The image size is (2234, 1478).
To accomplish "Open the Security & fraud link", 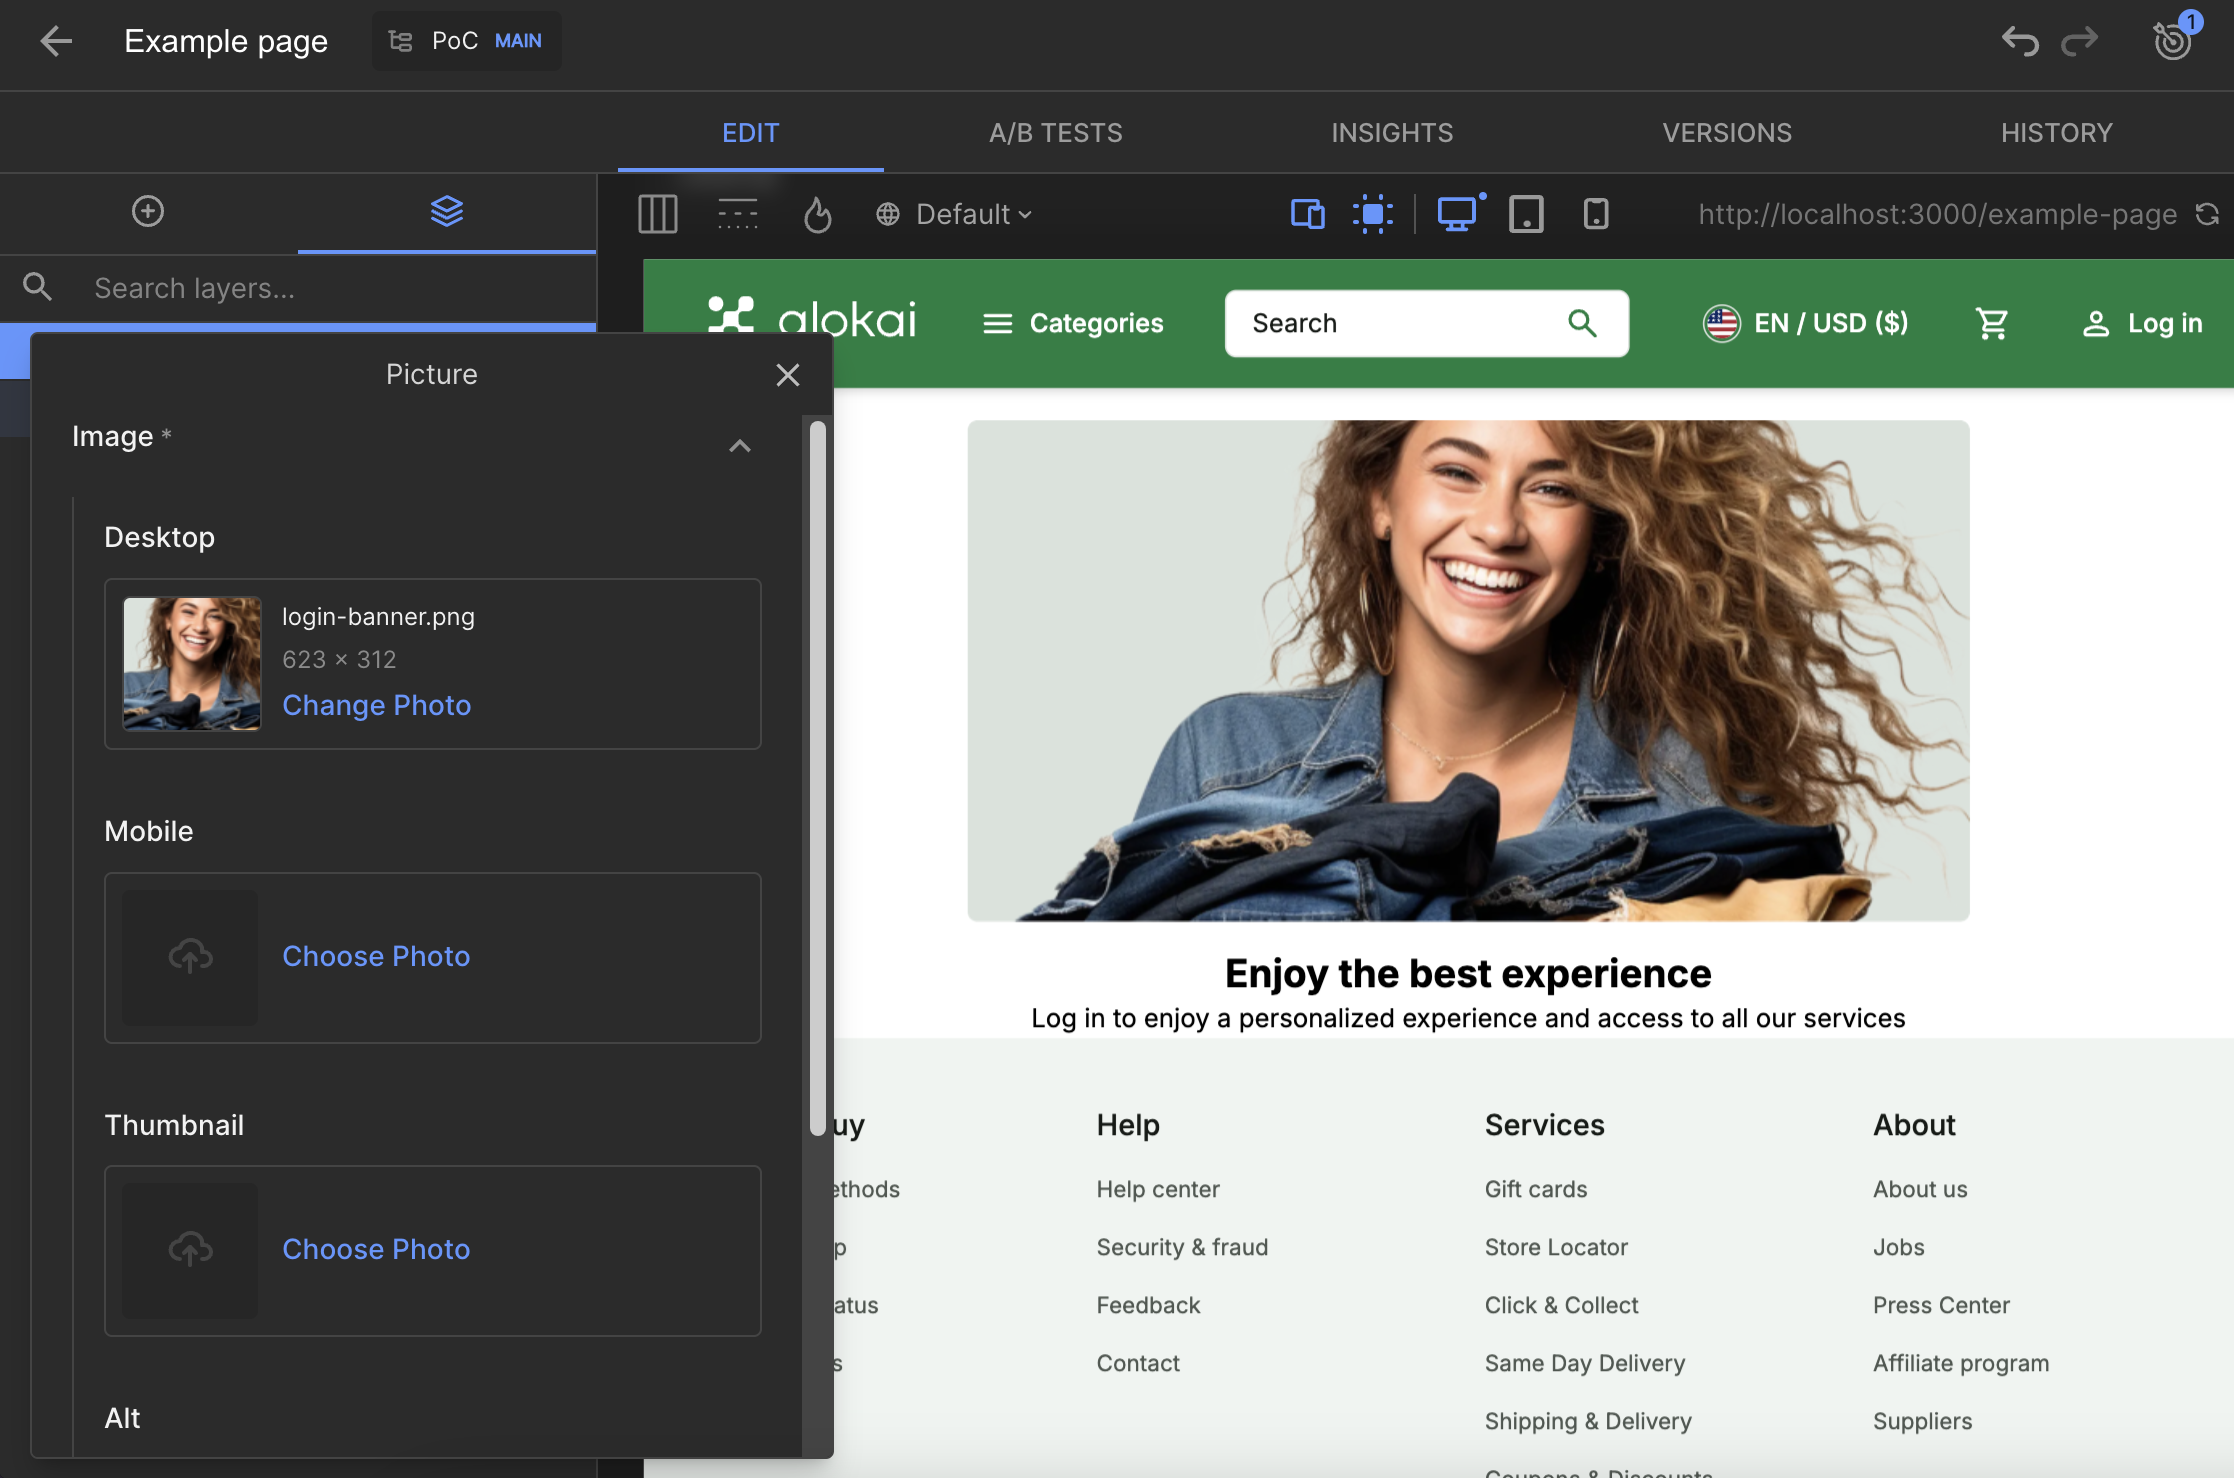I will [x=1182, y=1247].
